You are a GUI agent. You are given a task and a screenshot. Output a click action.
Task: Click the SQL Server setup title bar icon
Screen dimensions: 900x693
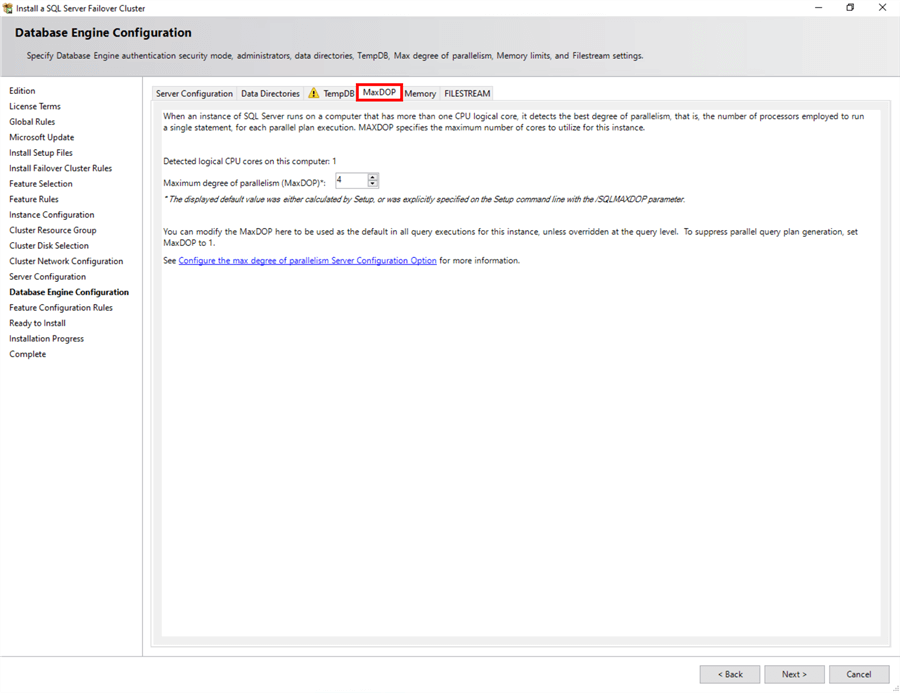pyautogui.click(x=7, y=8)
